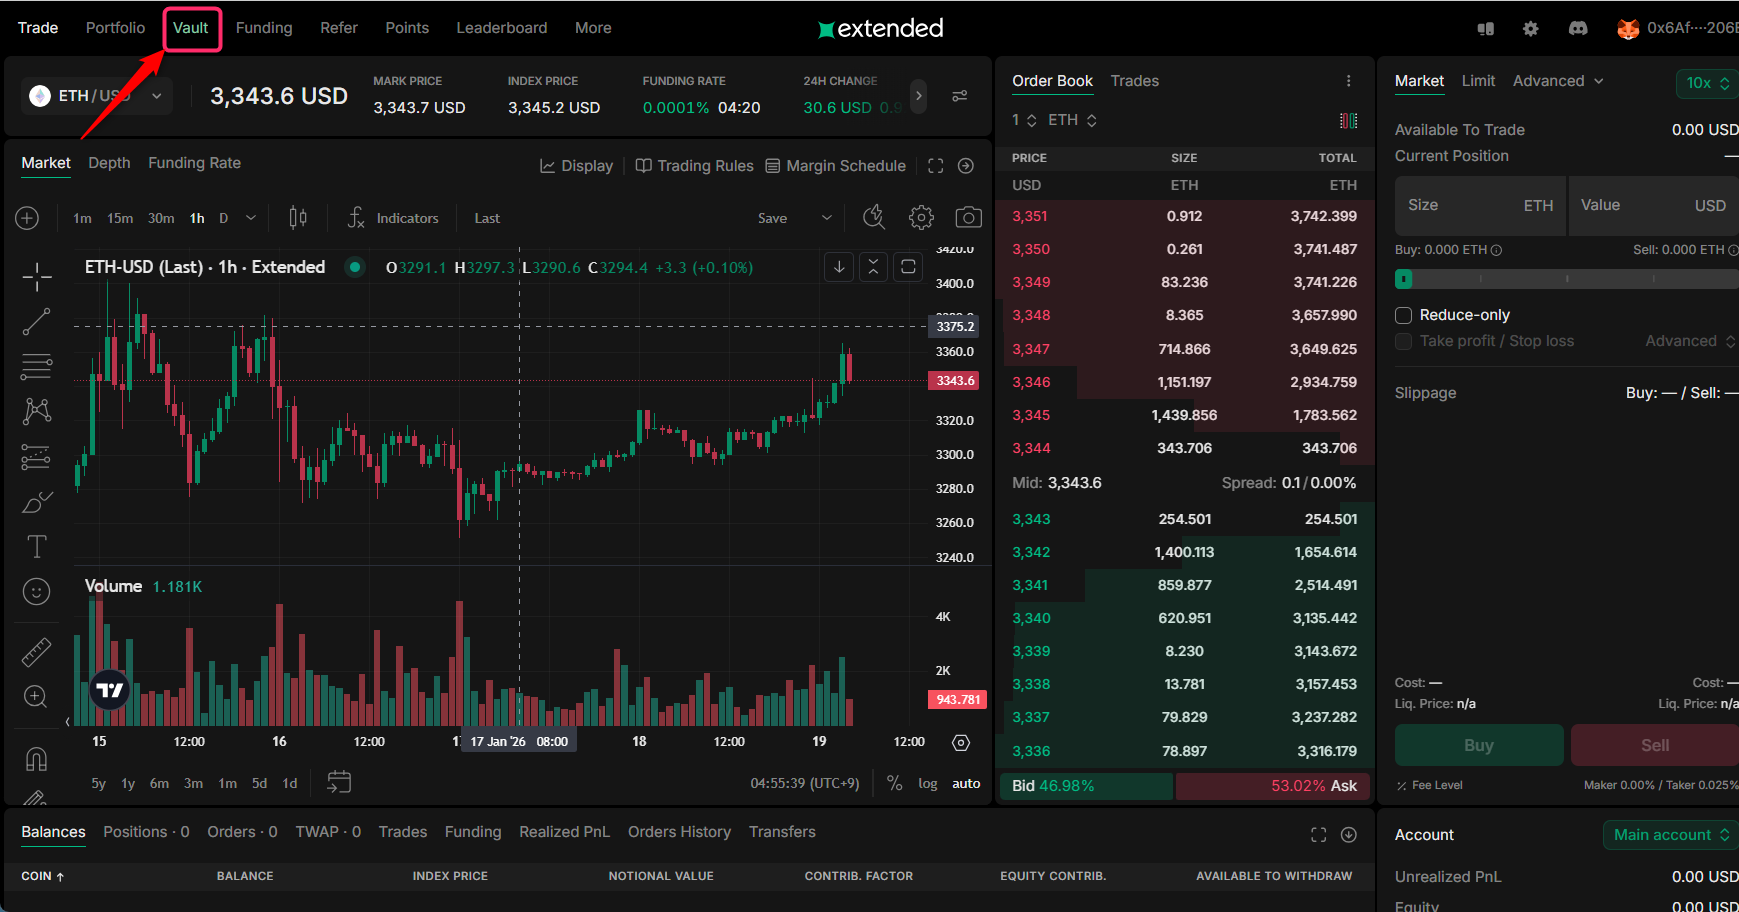Enable the Reduce-only checkbox
Image resolution: width=1739 pixels, height=912 pixels.
(x=1404, y=316)
